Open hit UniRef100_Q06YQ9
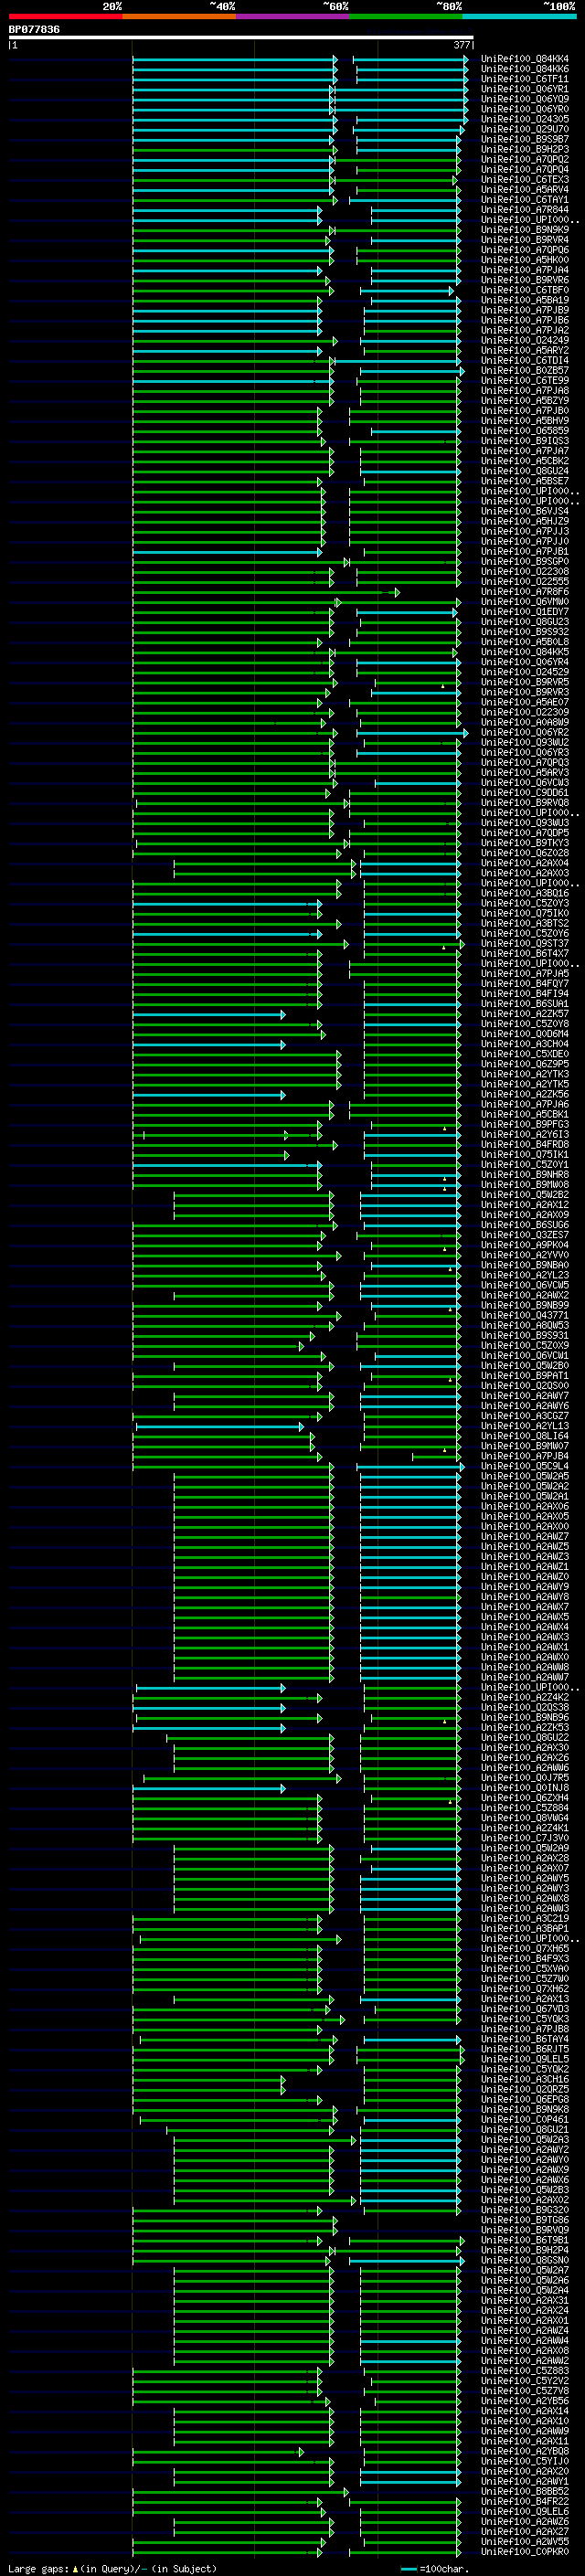 pyautogui.click(x=525, y=99)
